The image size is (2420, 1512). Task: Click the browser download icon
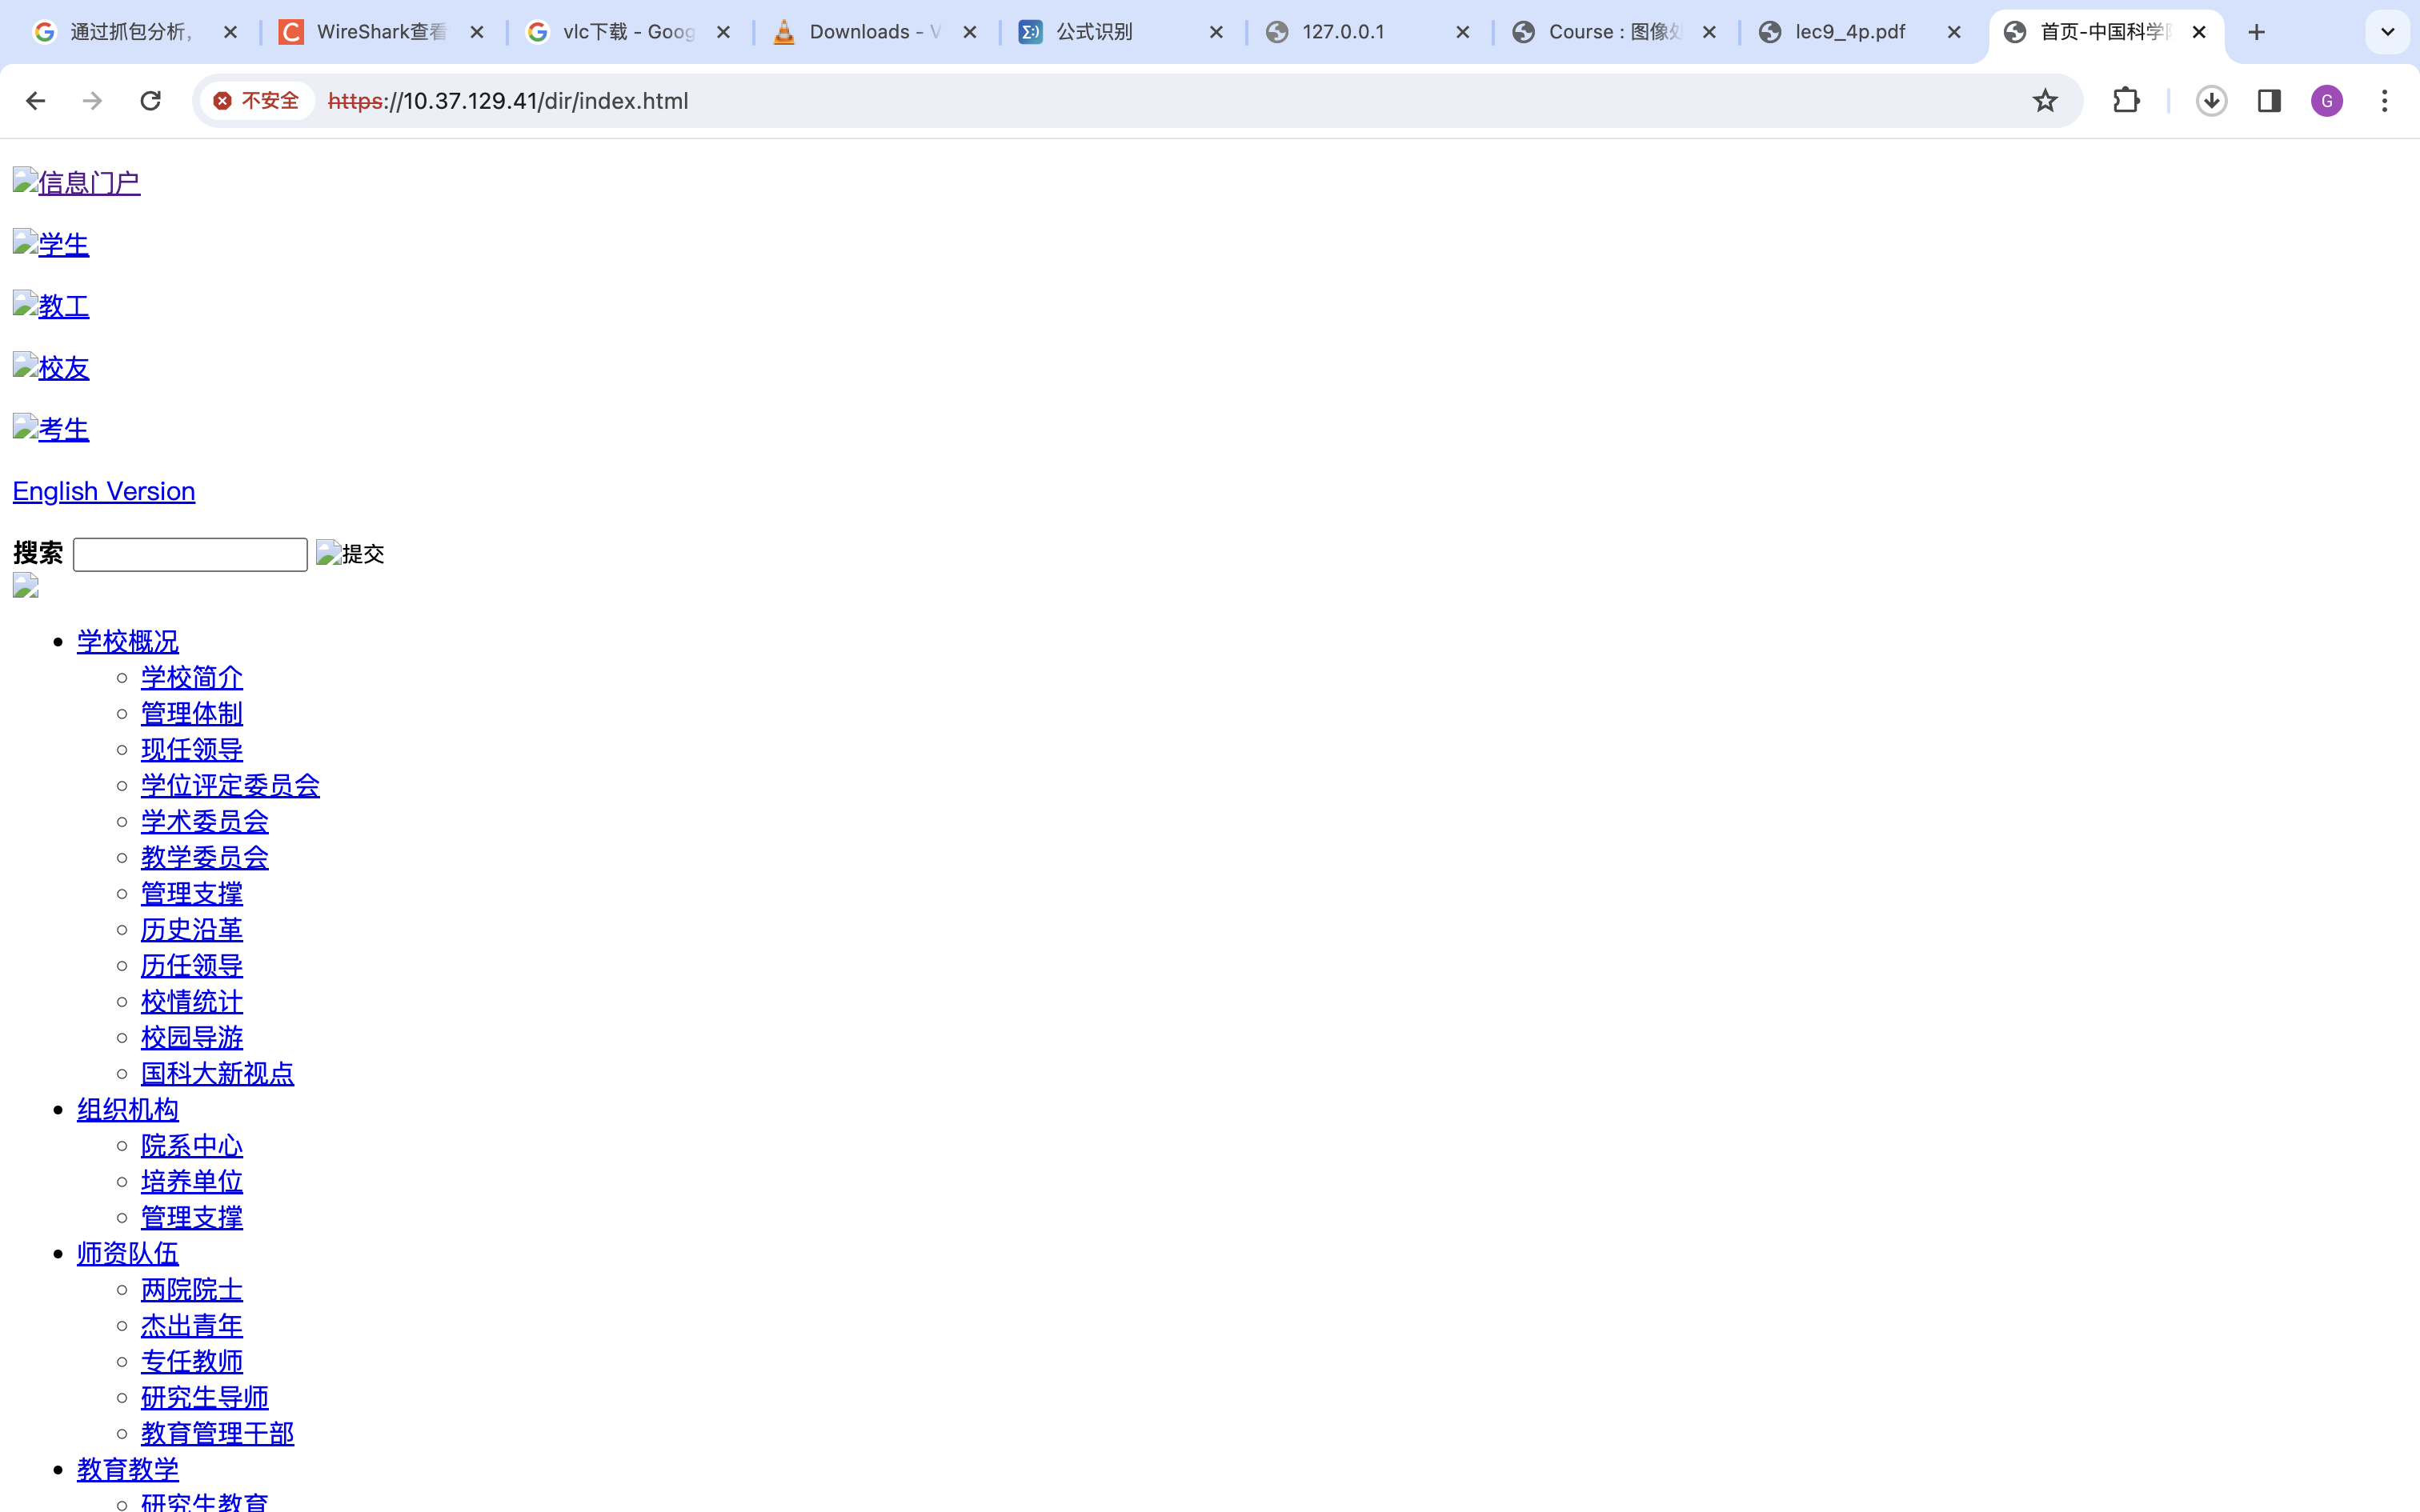[x=2211, y=101]
